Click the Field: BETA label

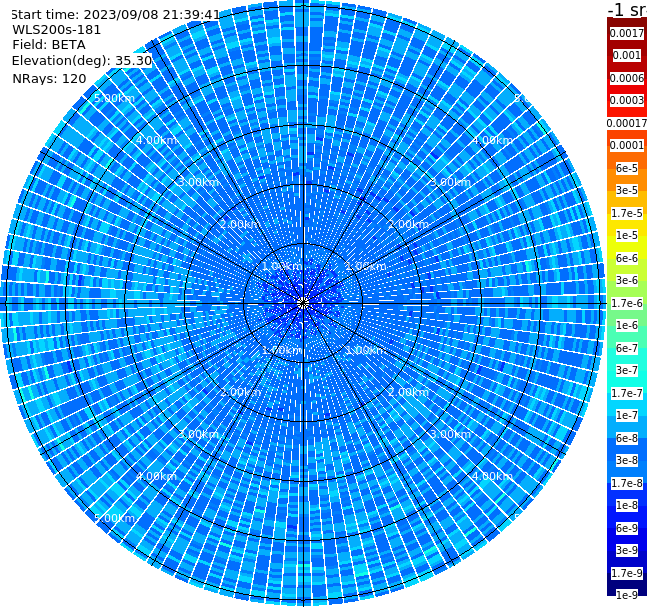(49, 45)
